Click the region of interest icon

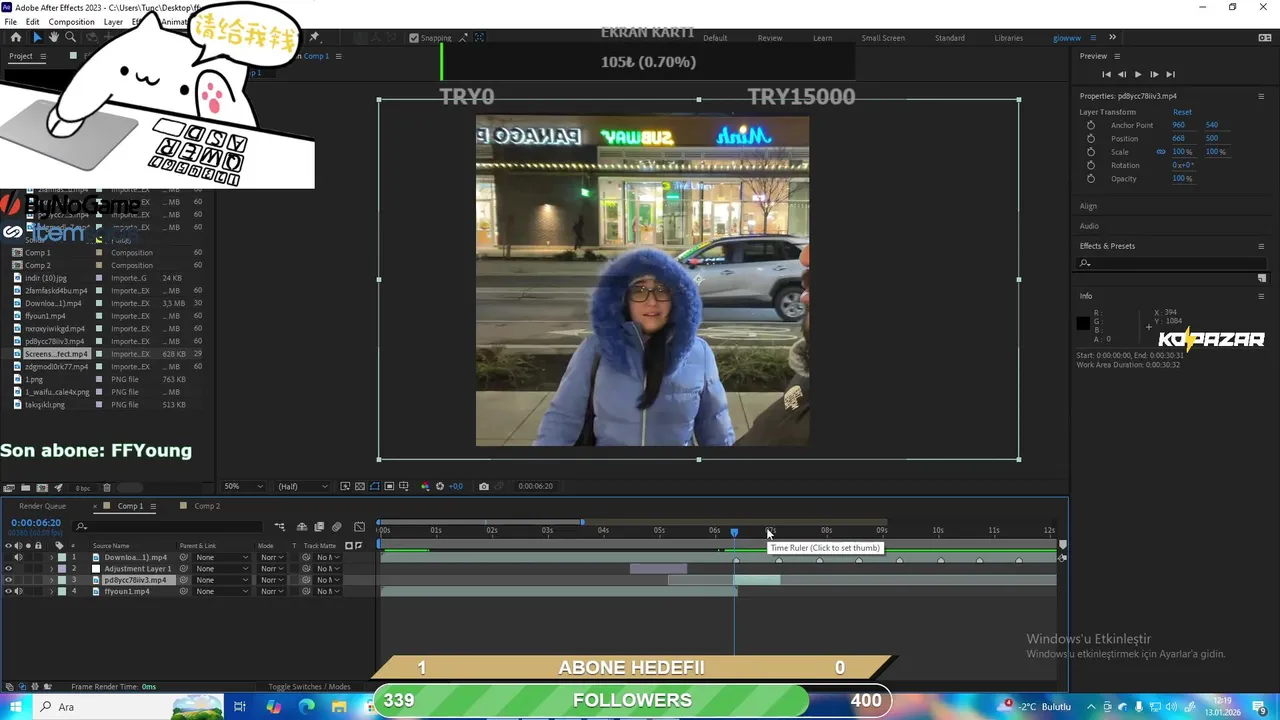pos(389,486)
